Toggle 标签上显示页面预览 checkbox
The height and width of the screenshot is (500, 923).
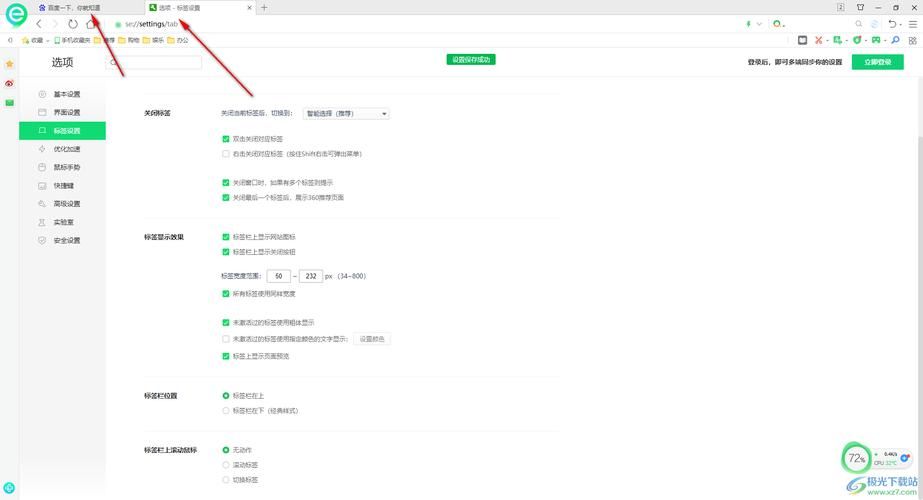click(225, 356)
